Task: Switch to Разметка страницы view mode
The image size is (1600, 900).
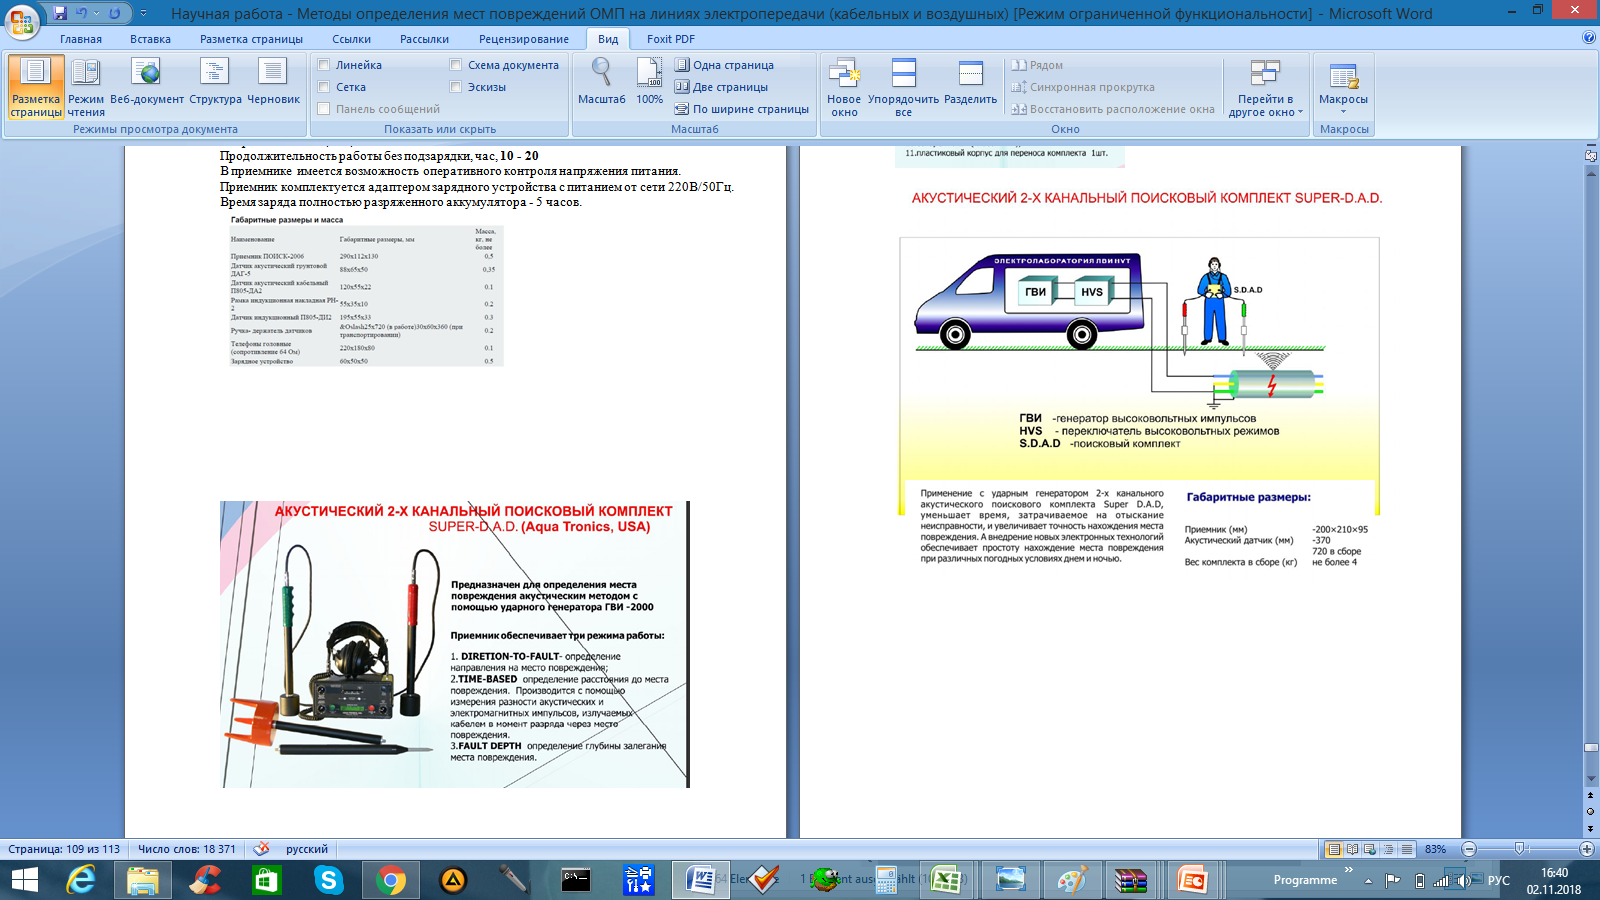Action: point(36,87)
